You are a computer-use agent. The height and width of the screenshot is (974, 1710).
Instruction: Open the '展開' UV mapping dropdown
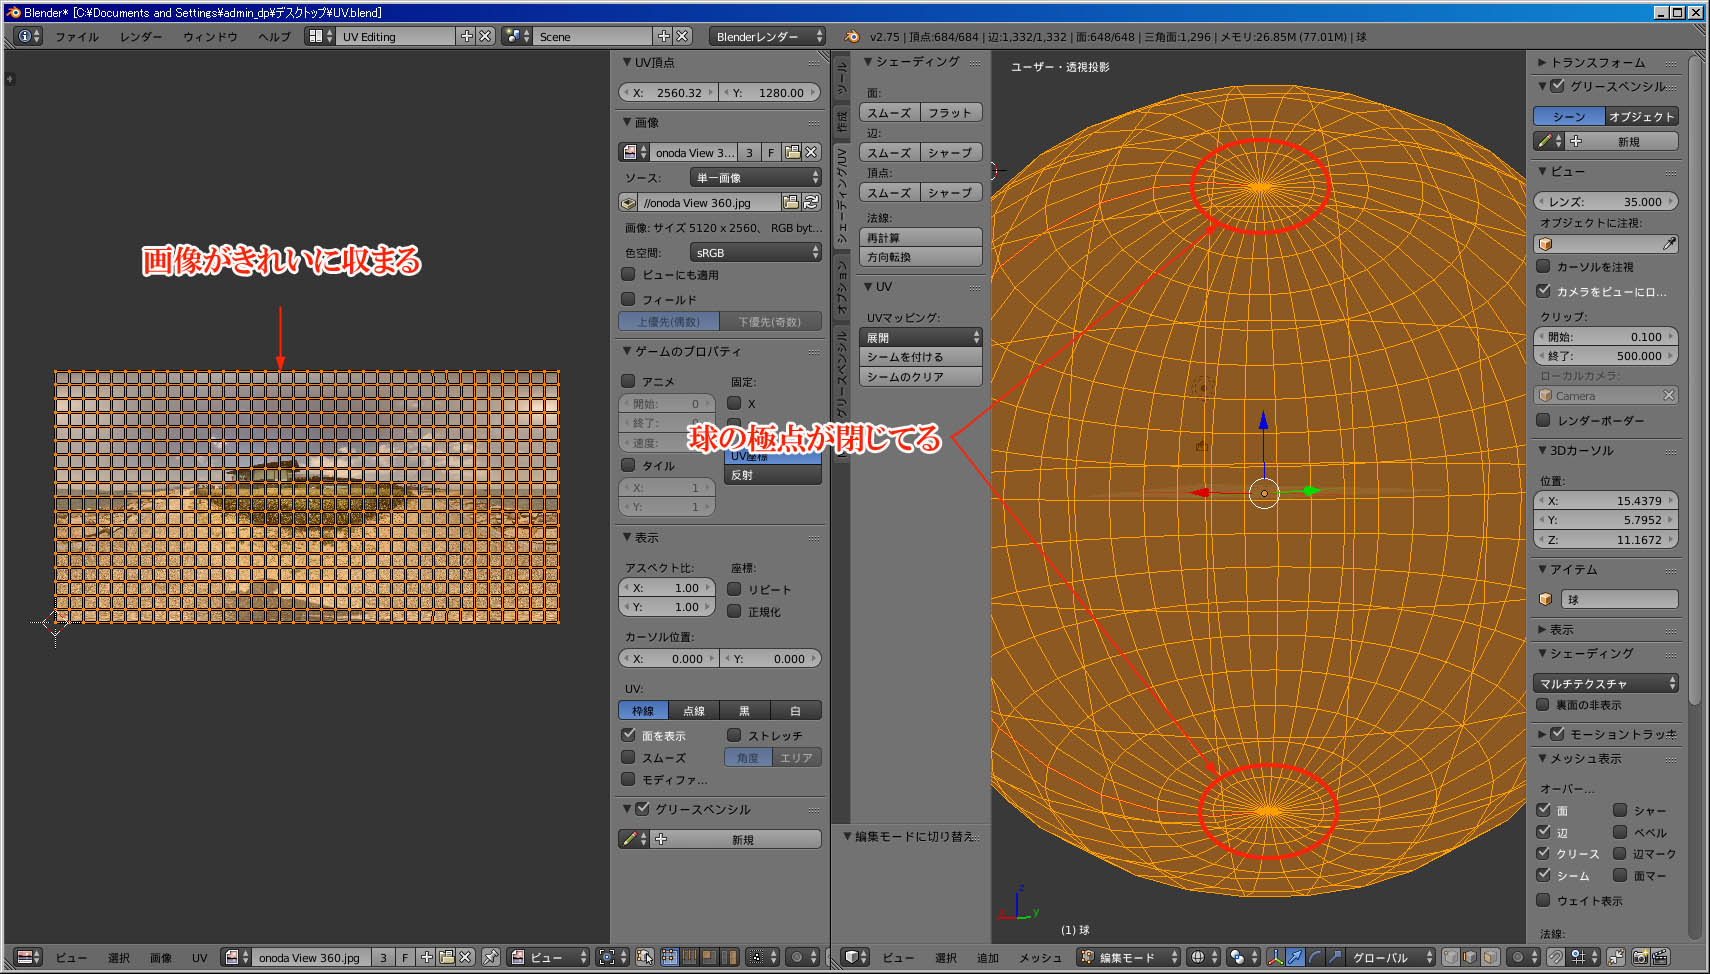click(x=920, y=337)
